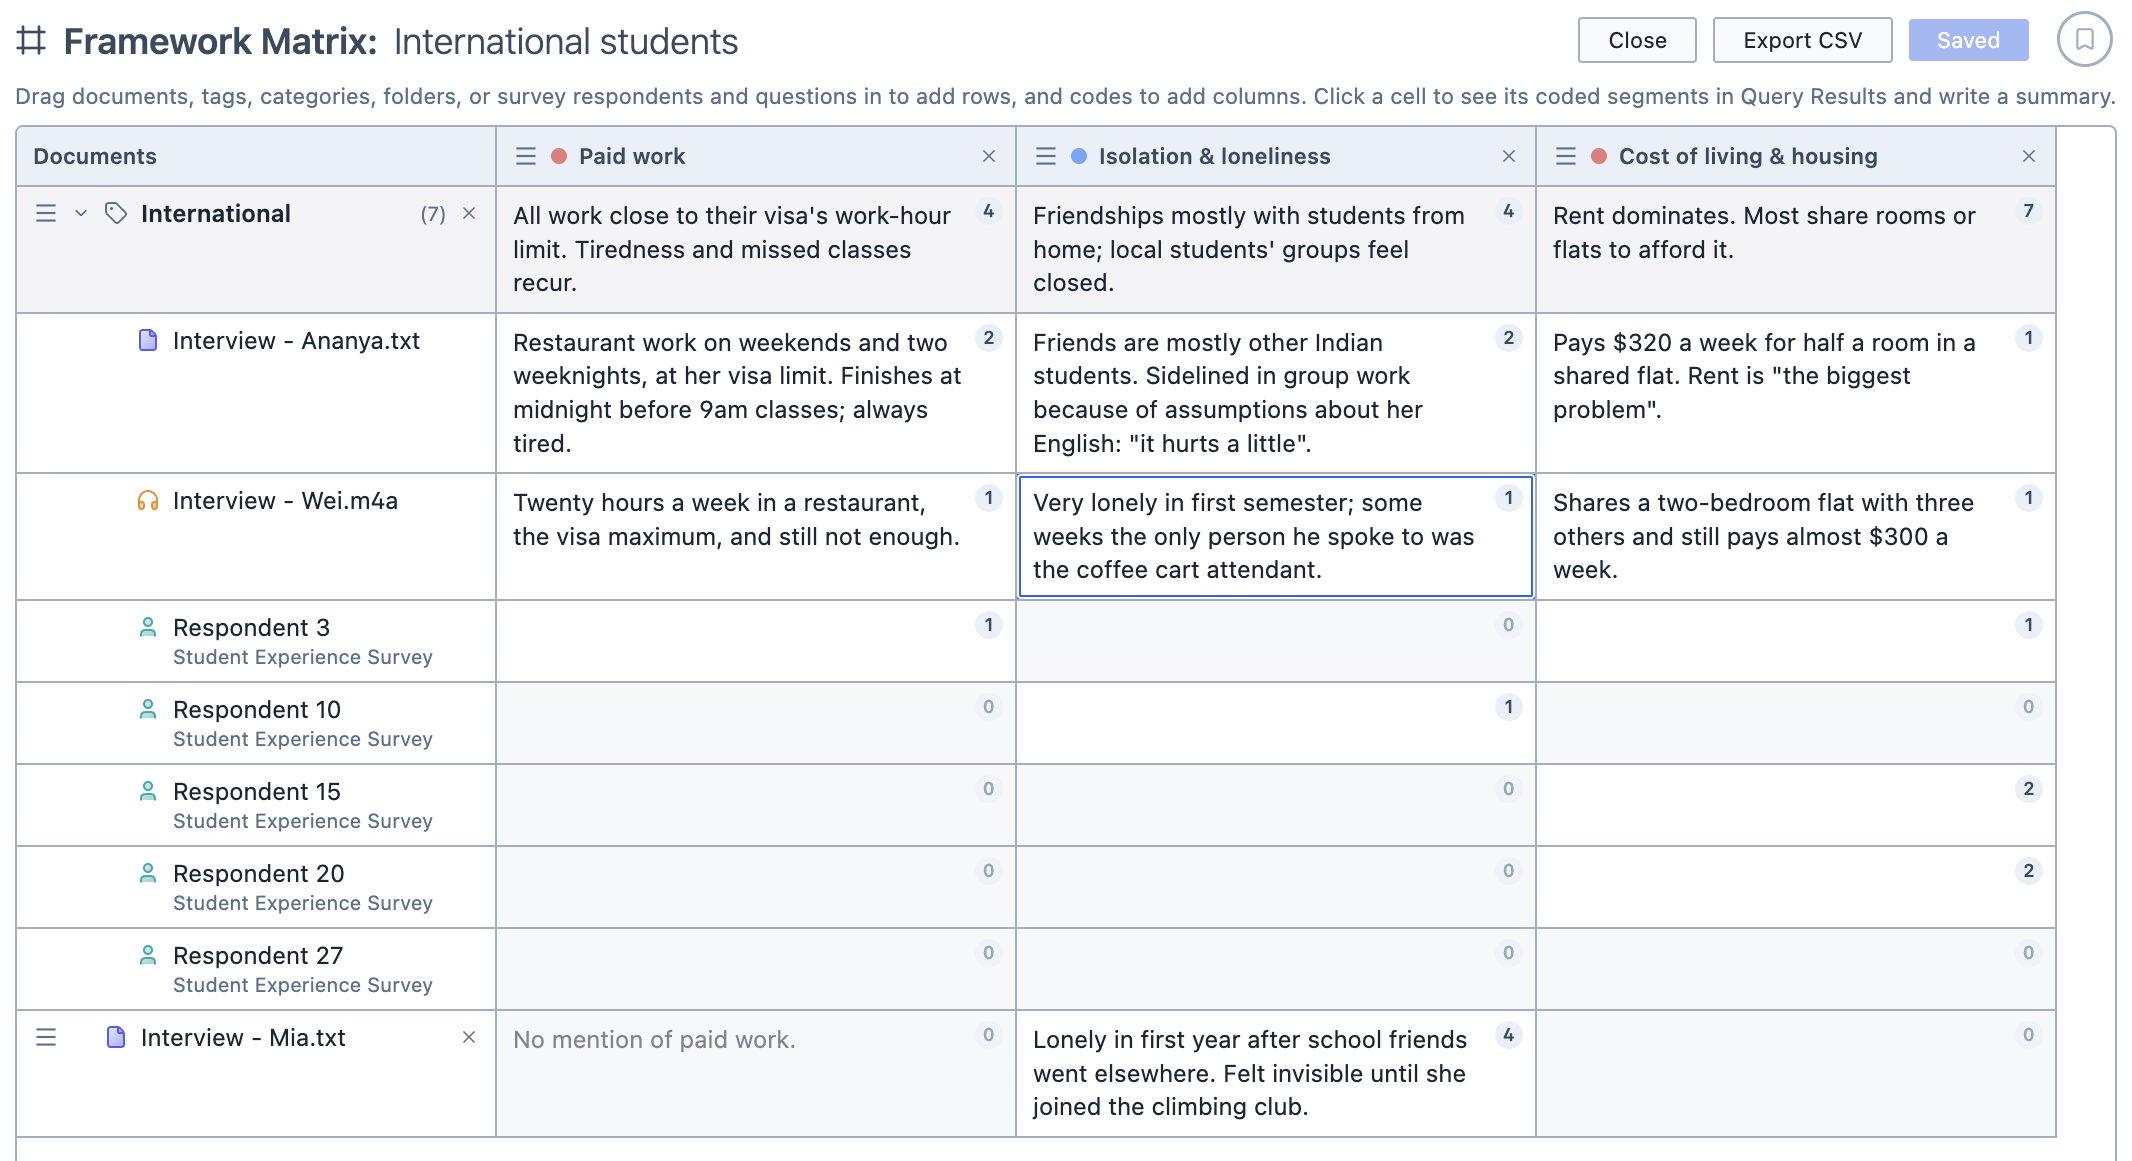2132x1161 pixels.
Task: Remove the Paid work column
Action: (x=989, y=156)
